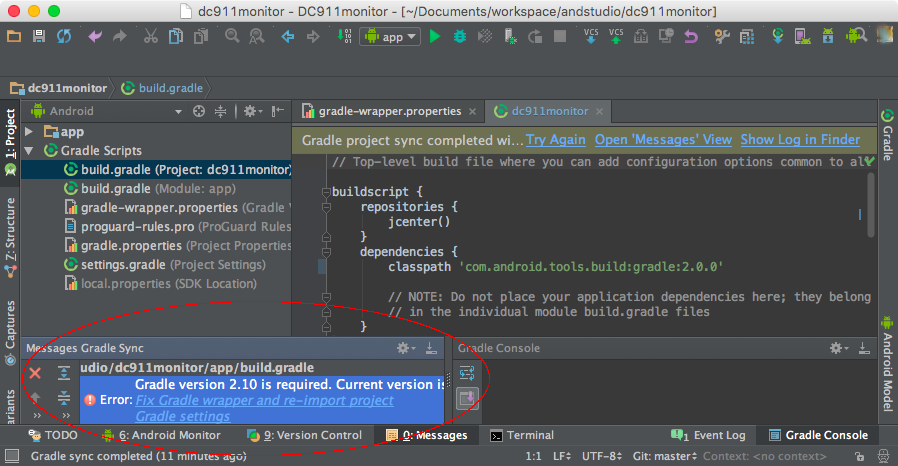
Task: Click the Copy icon in toolbar
Action: (176, 37)
